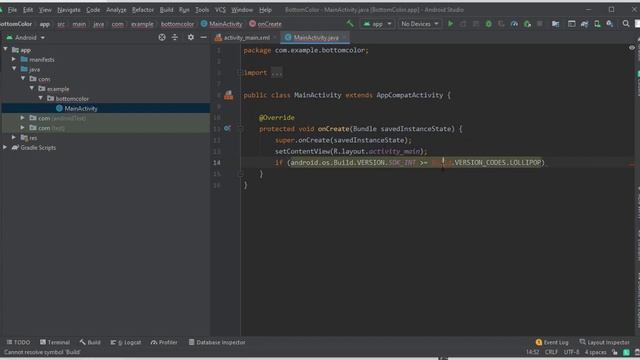
Task: Click the scroll-from-source target icon in Project panel
Action: pos(162,37)
